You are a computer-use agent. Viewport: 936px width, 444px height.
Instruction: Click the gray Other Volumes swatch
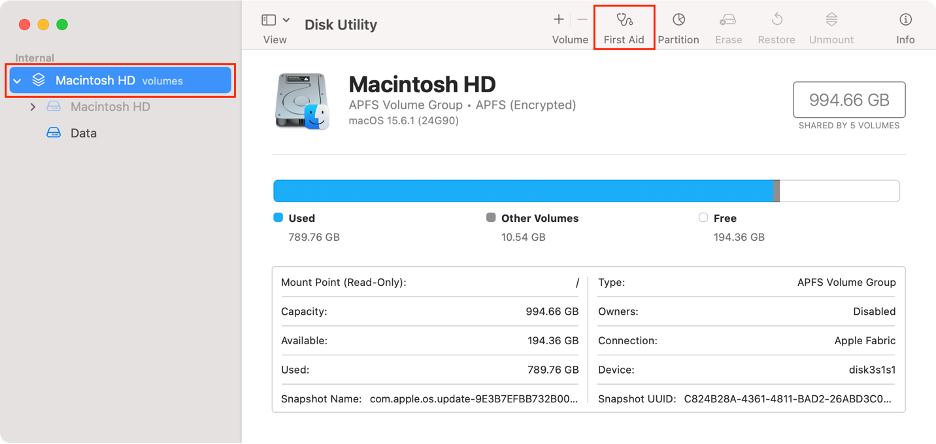coord(491,218)
